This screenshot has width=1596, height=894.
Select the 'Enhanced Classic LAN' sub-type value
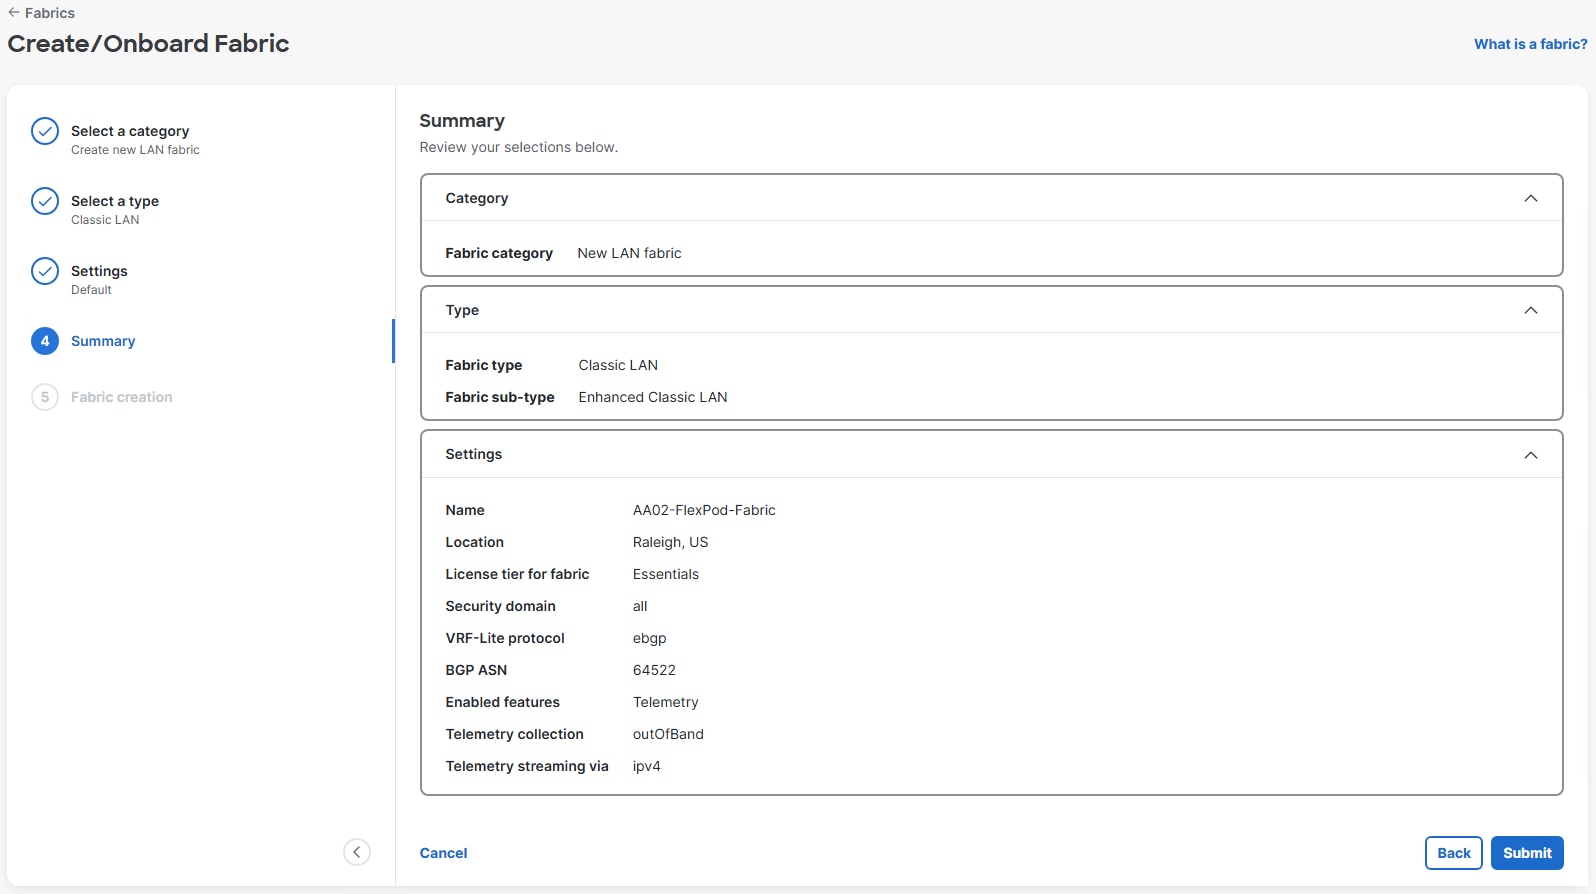click(x=653, y=397)
